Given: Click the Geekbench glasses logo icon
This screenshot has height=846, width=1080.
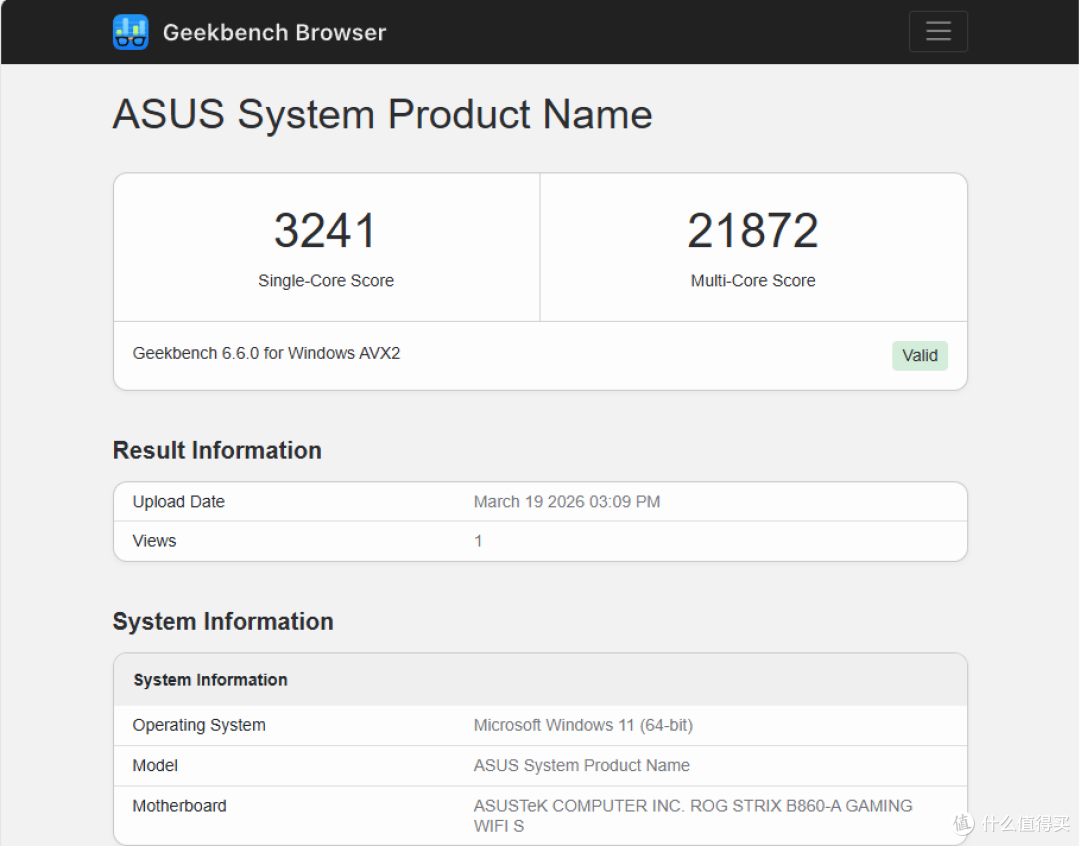Looking at the screenshot, I should pyautogui.click(x=130, y=32).
